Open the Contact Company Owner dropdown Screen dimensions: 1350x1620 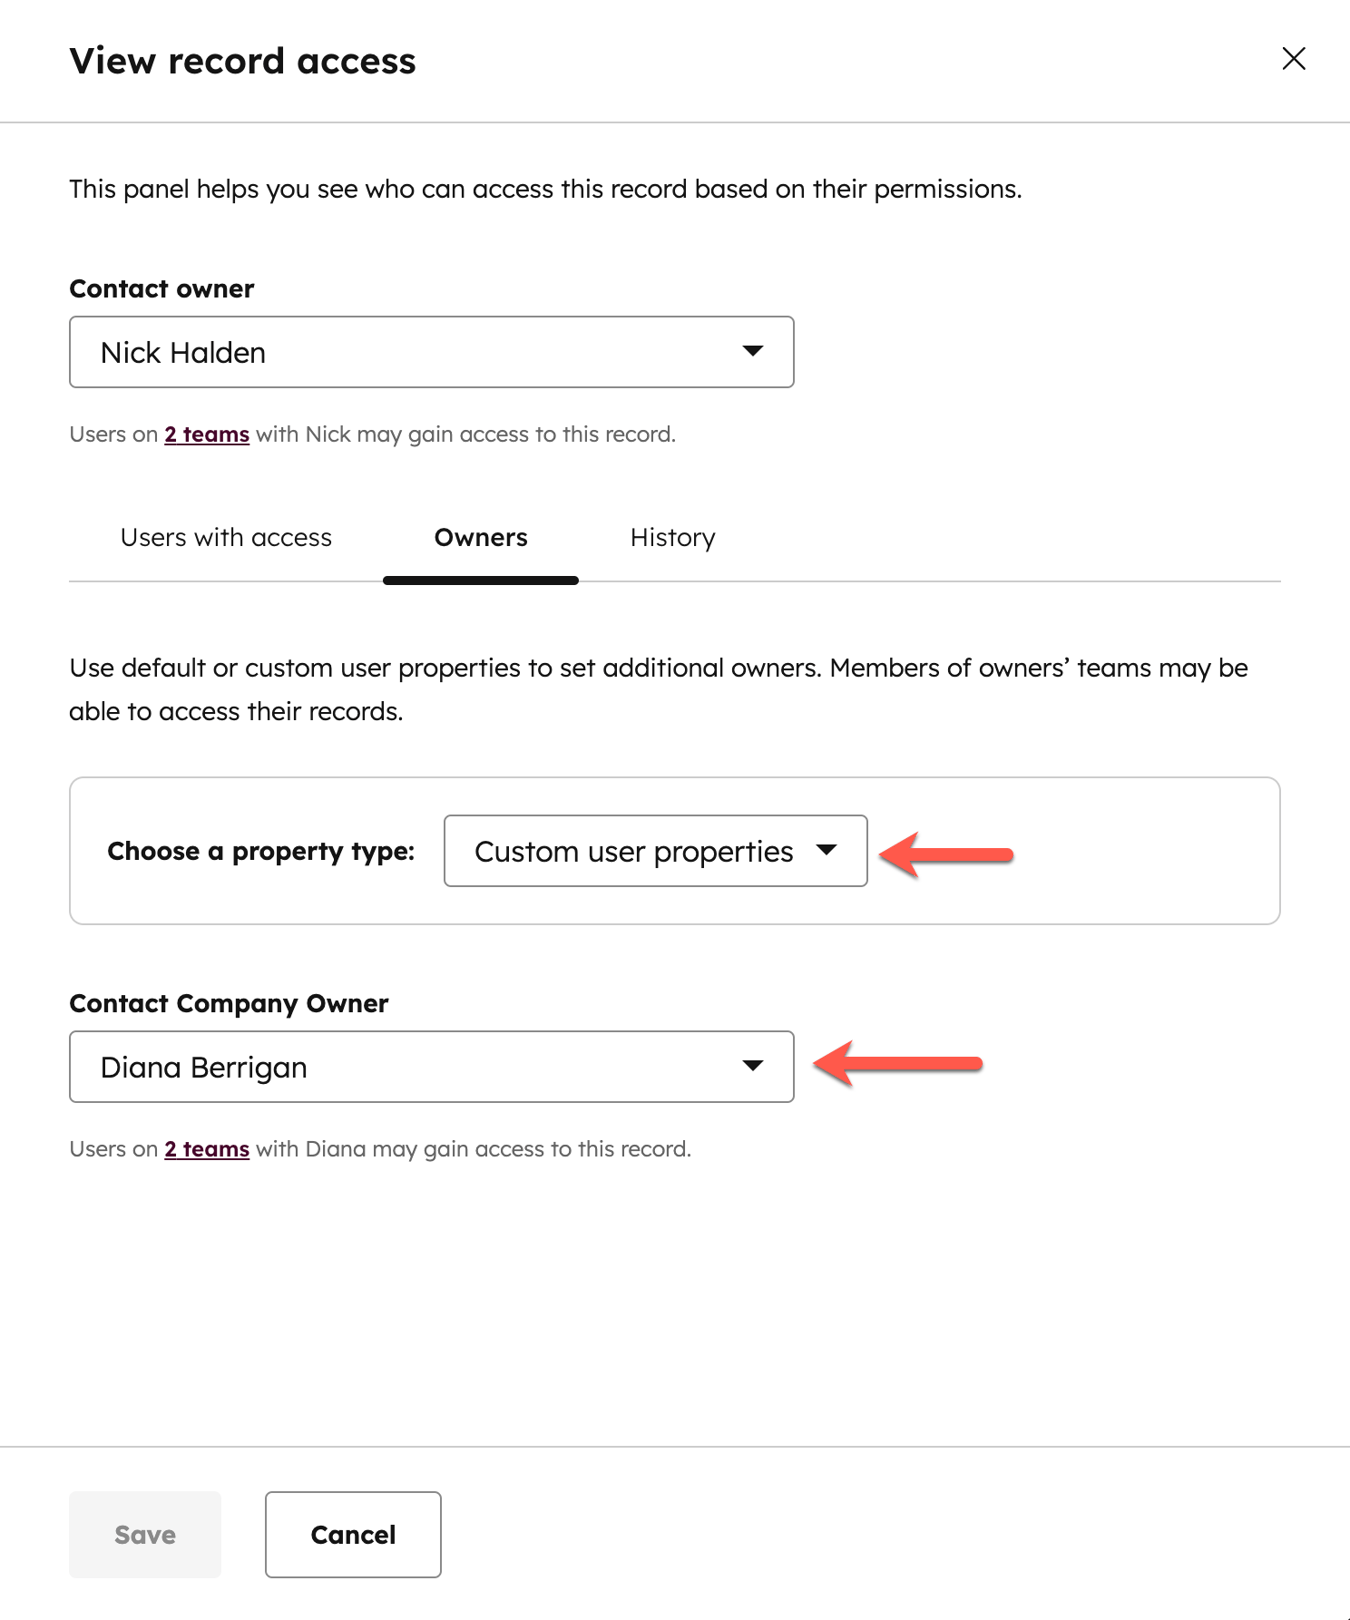coord(430,1066)
